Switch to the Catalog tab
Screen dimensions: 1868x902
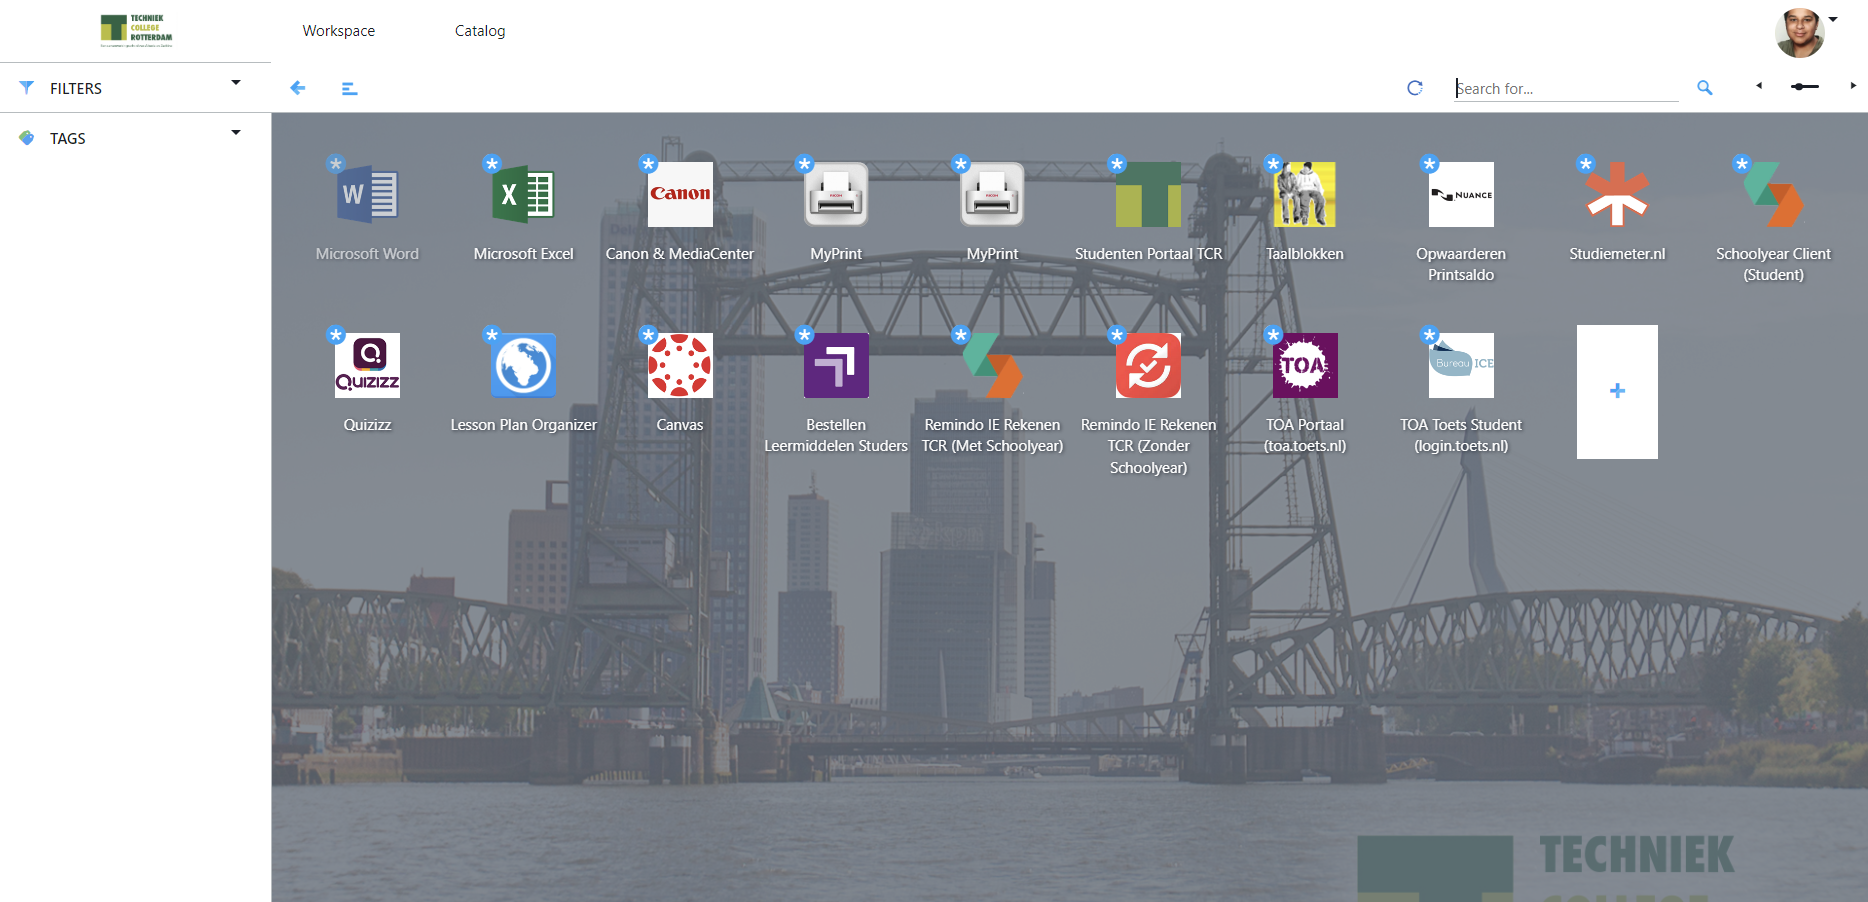pos(480,31)
